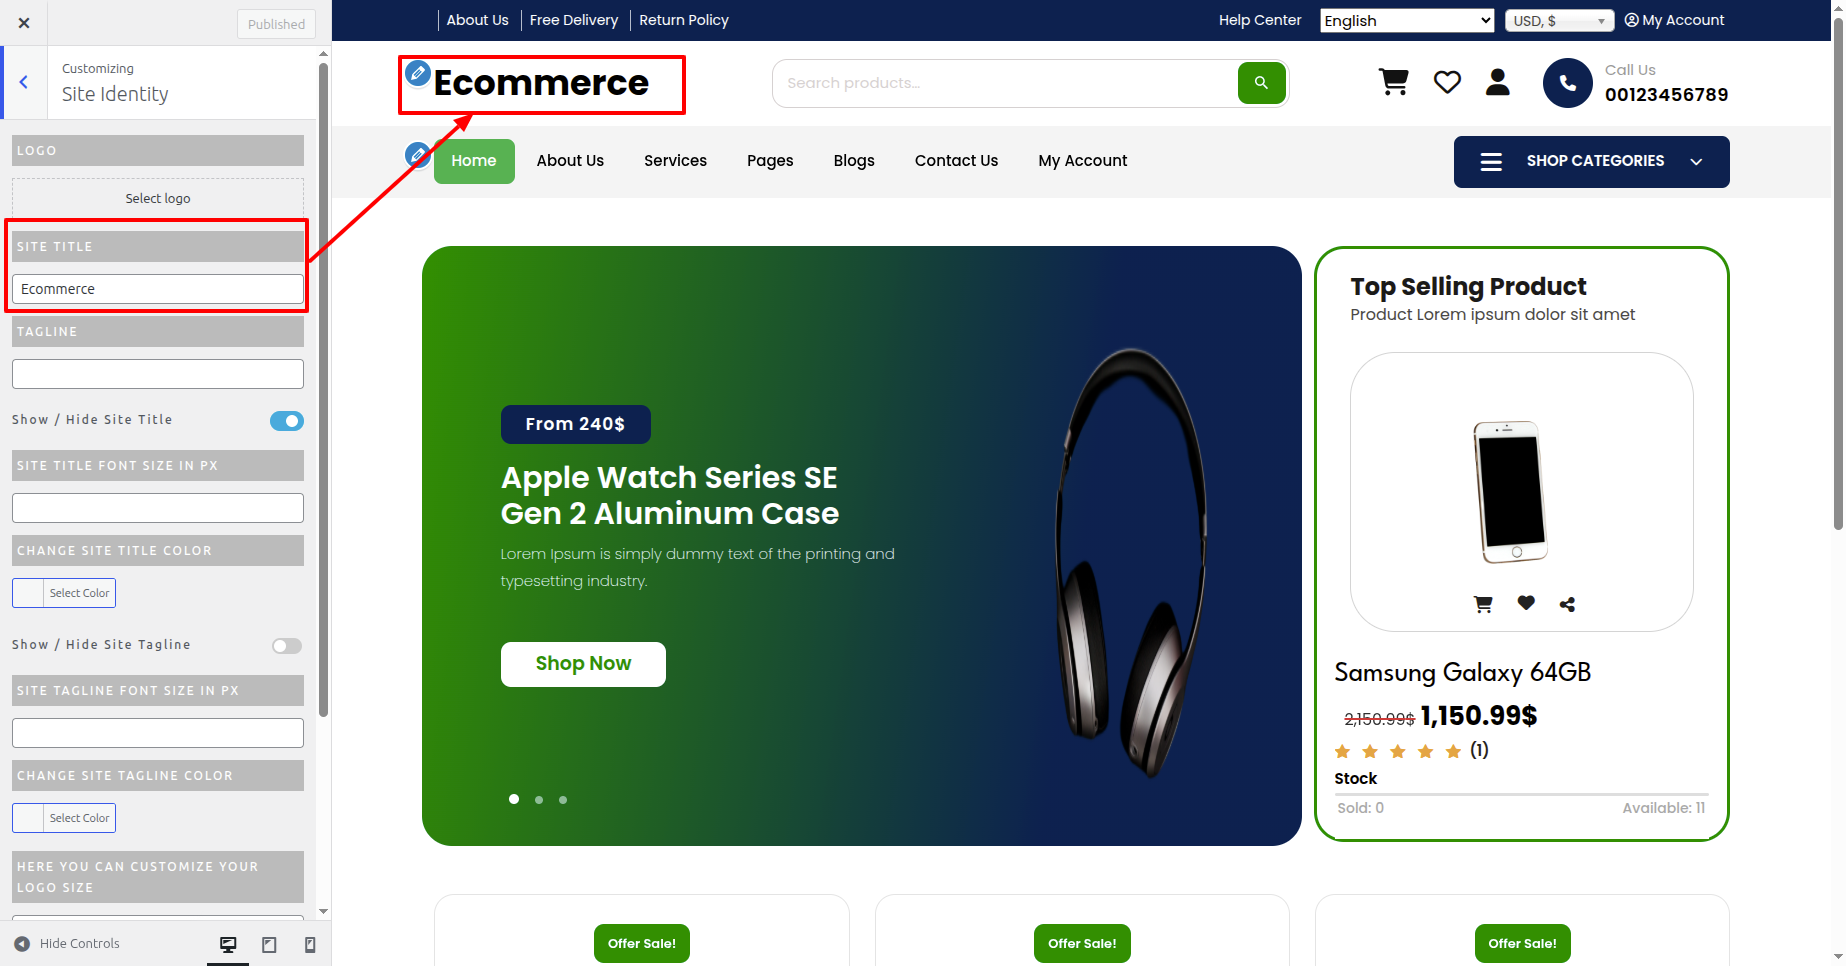
Task: Click the Select logo button
Action: pos(158,198)
